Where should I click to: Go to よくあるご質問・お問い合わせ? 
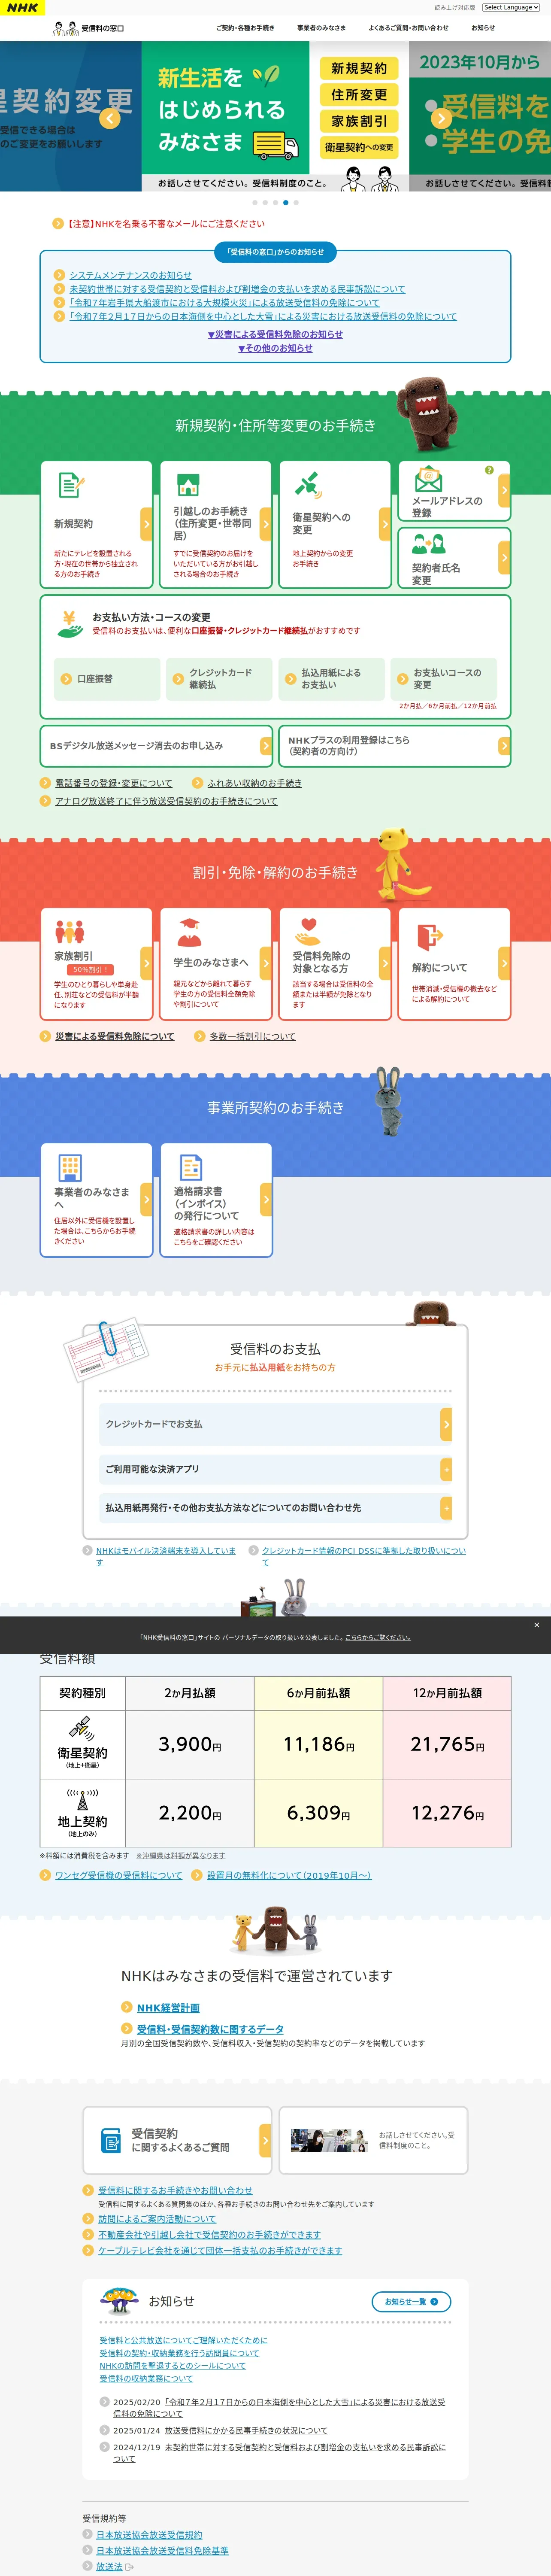408,28
